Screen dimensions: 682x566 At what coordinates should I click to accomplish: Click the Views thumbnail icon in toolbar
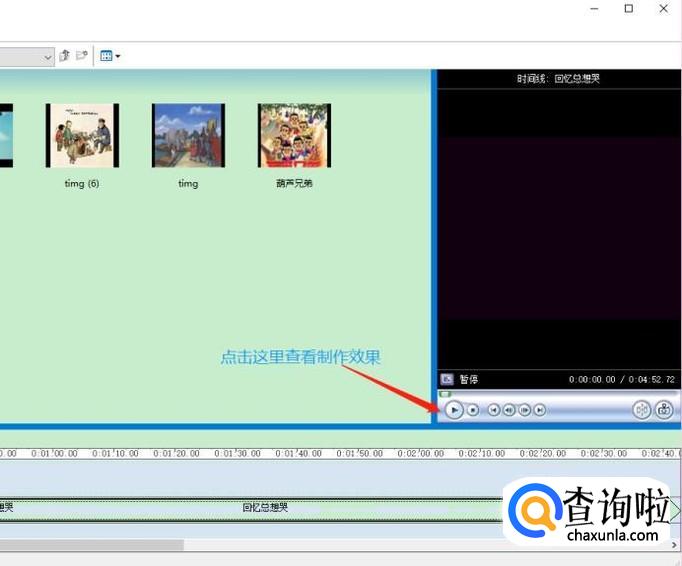(106, 56)
